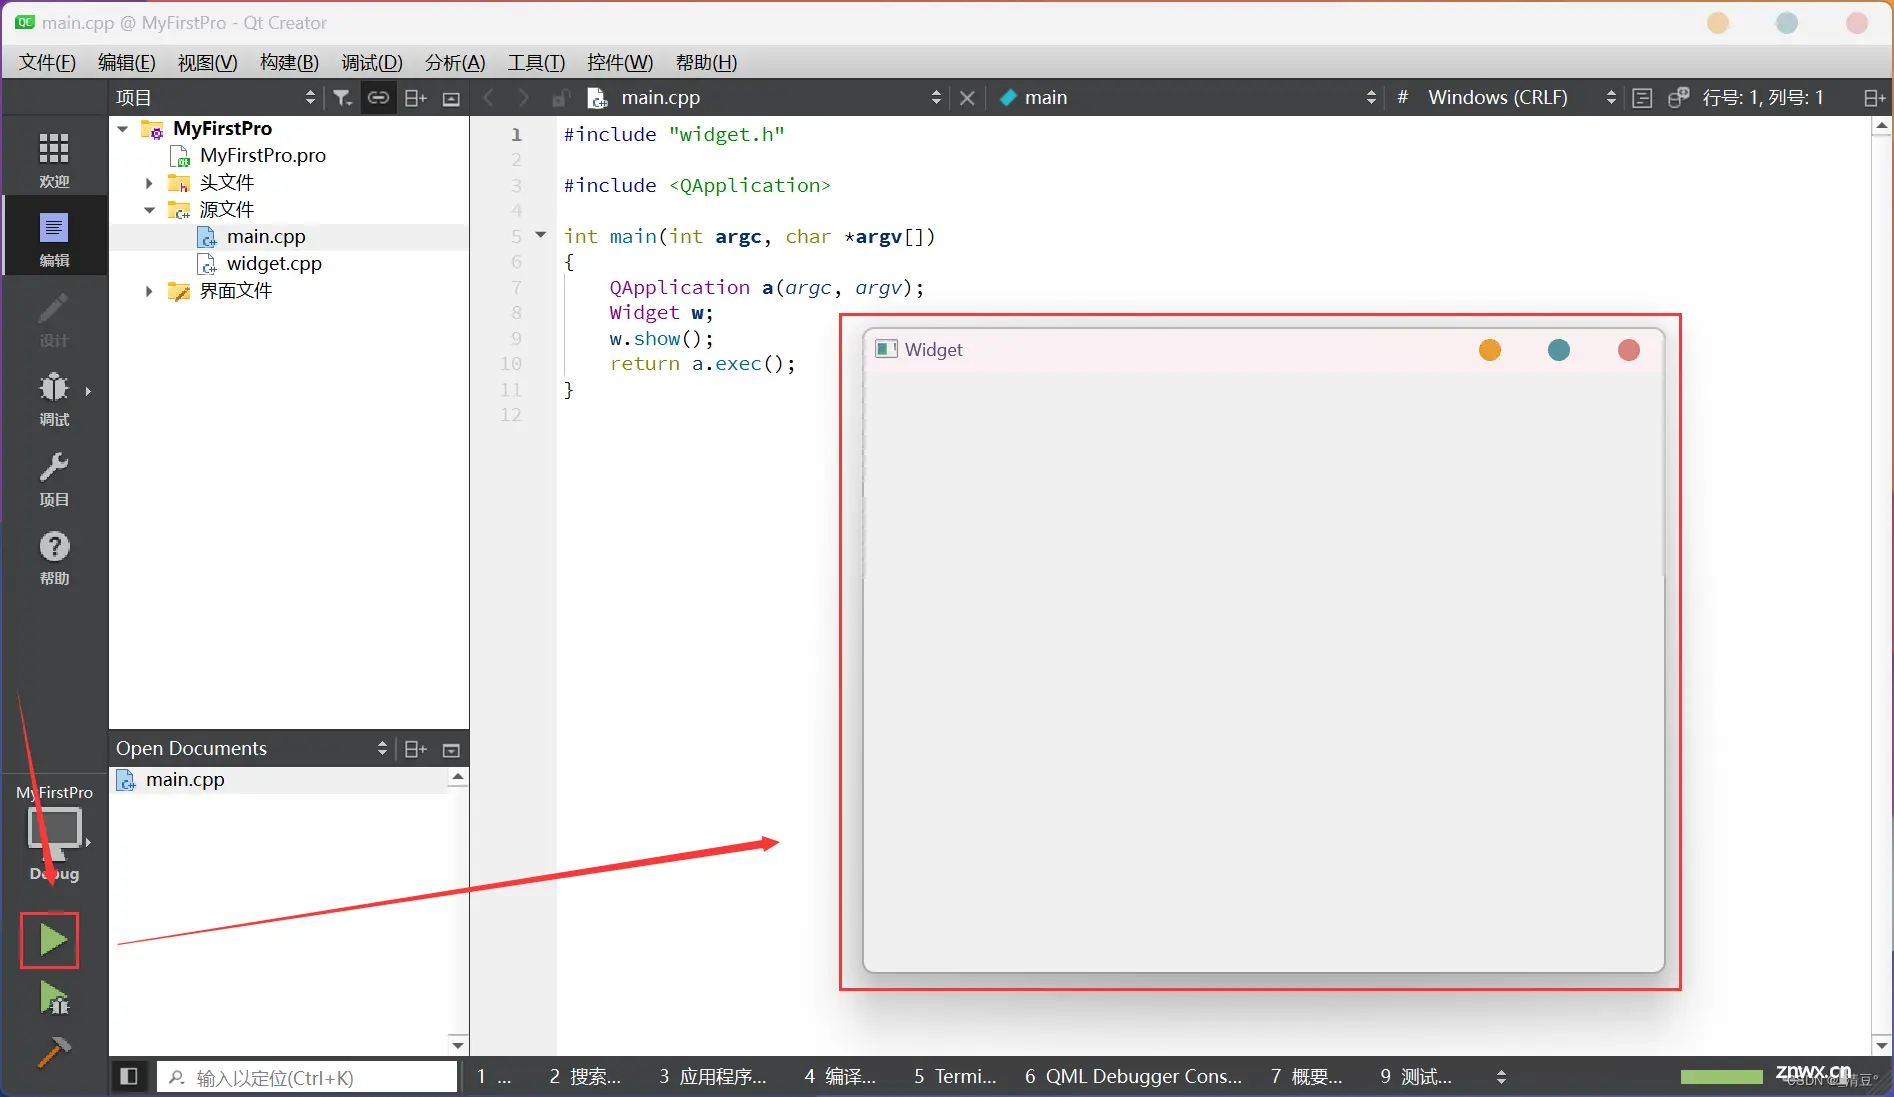Screen dimensions: 1894x1097
Task: Open the 工具(T) menu
Action: pyautogui.click(x=536, y=63)
